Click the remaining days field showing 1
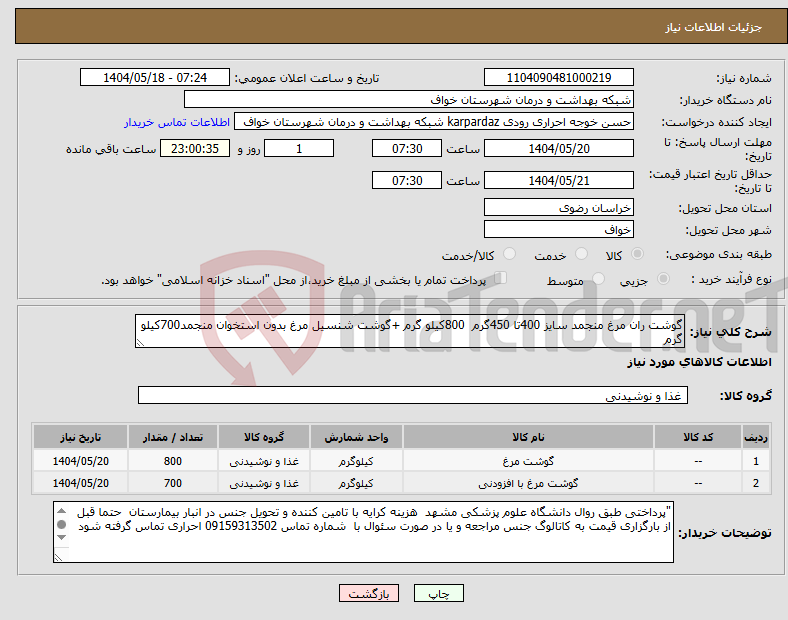Image resolution: width=788 pixels, height=620 pixels. (x=299, y=149)
